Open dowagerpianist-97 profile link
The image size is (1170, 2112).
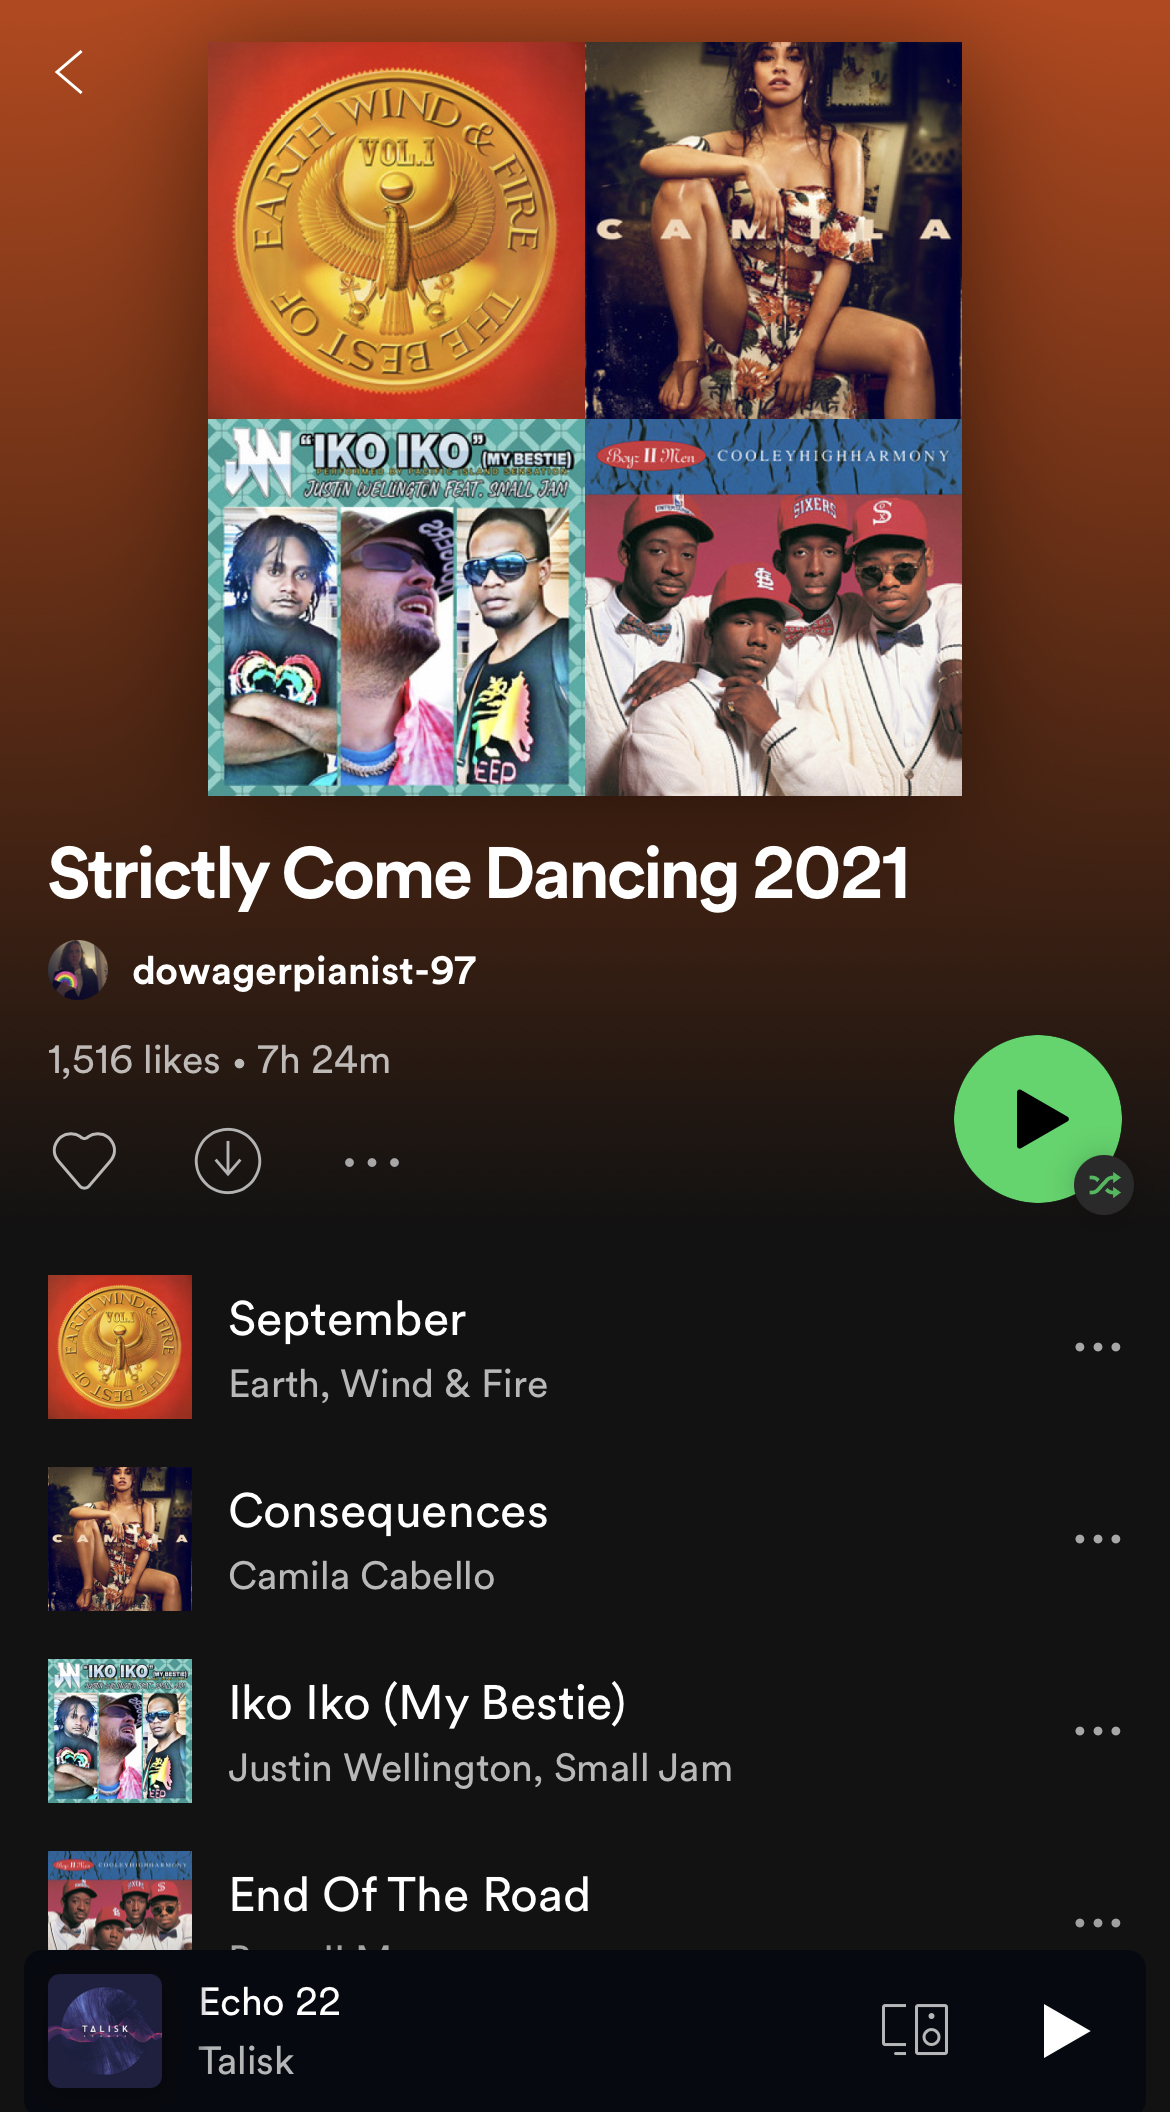[304, 971]
